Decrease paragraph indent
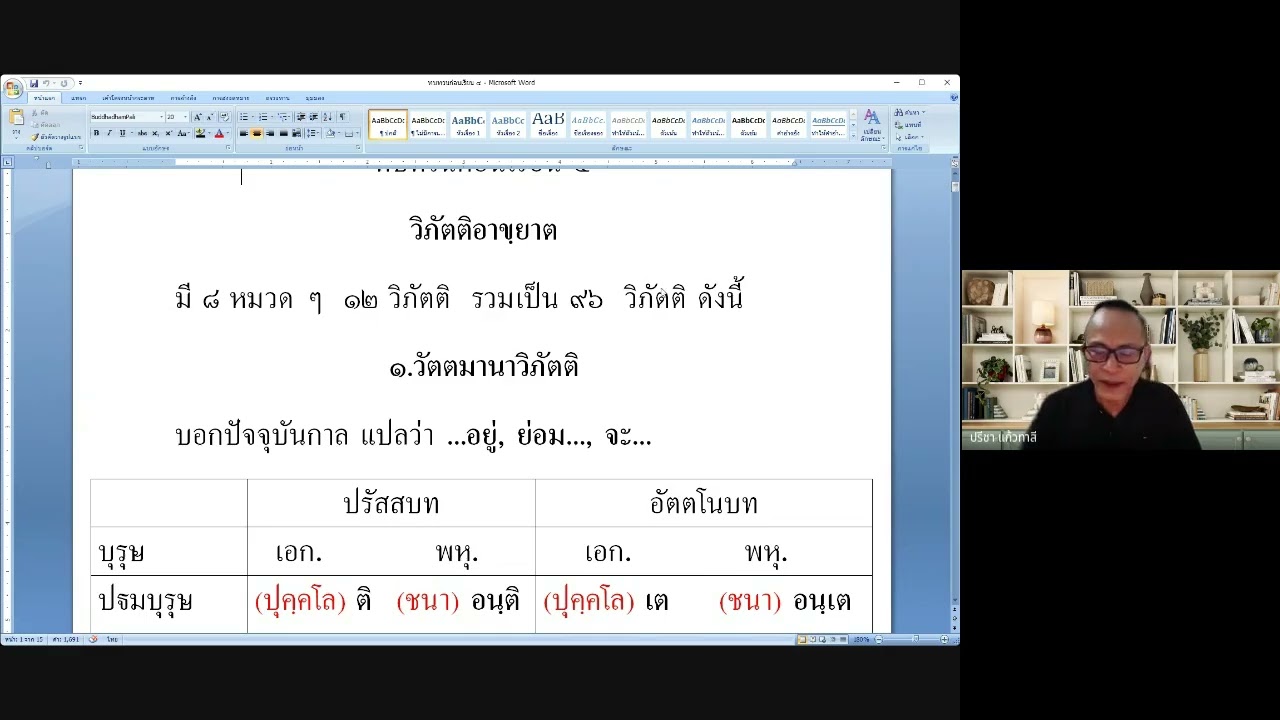Screen dimensions: 1280x720 point(301,117)
